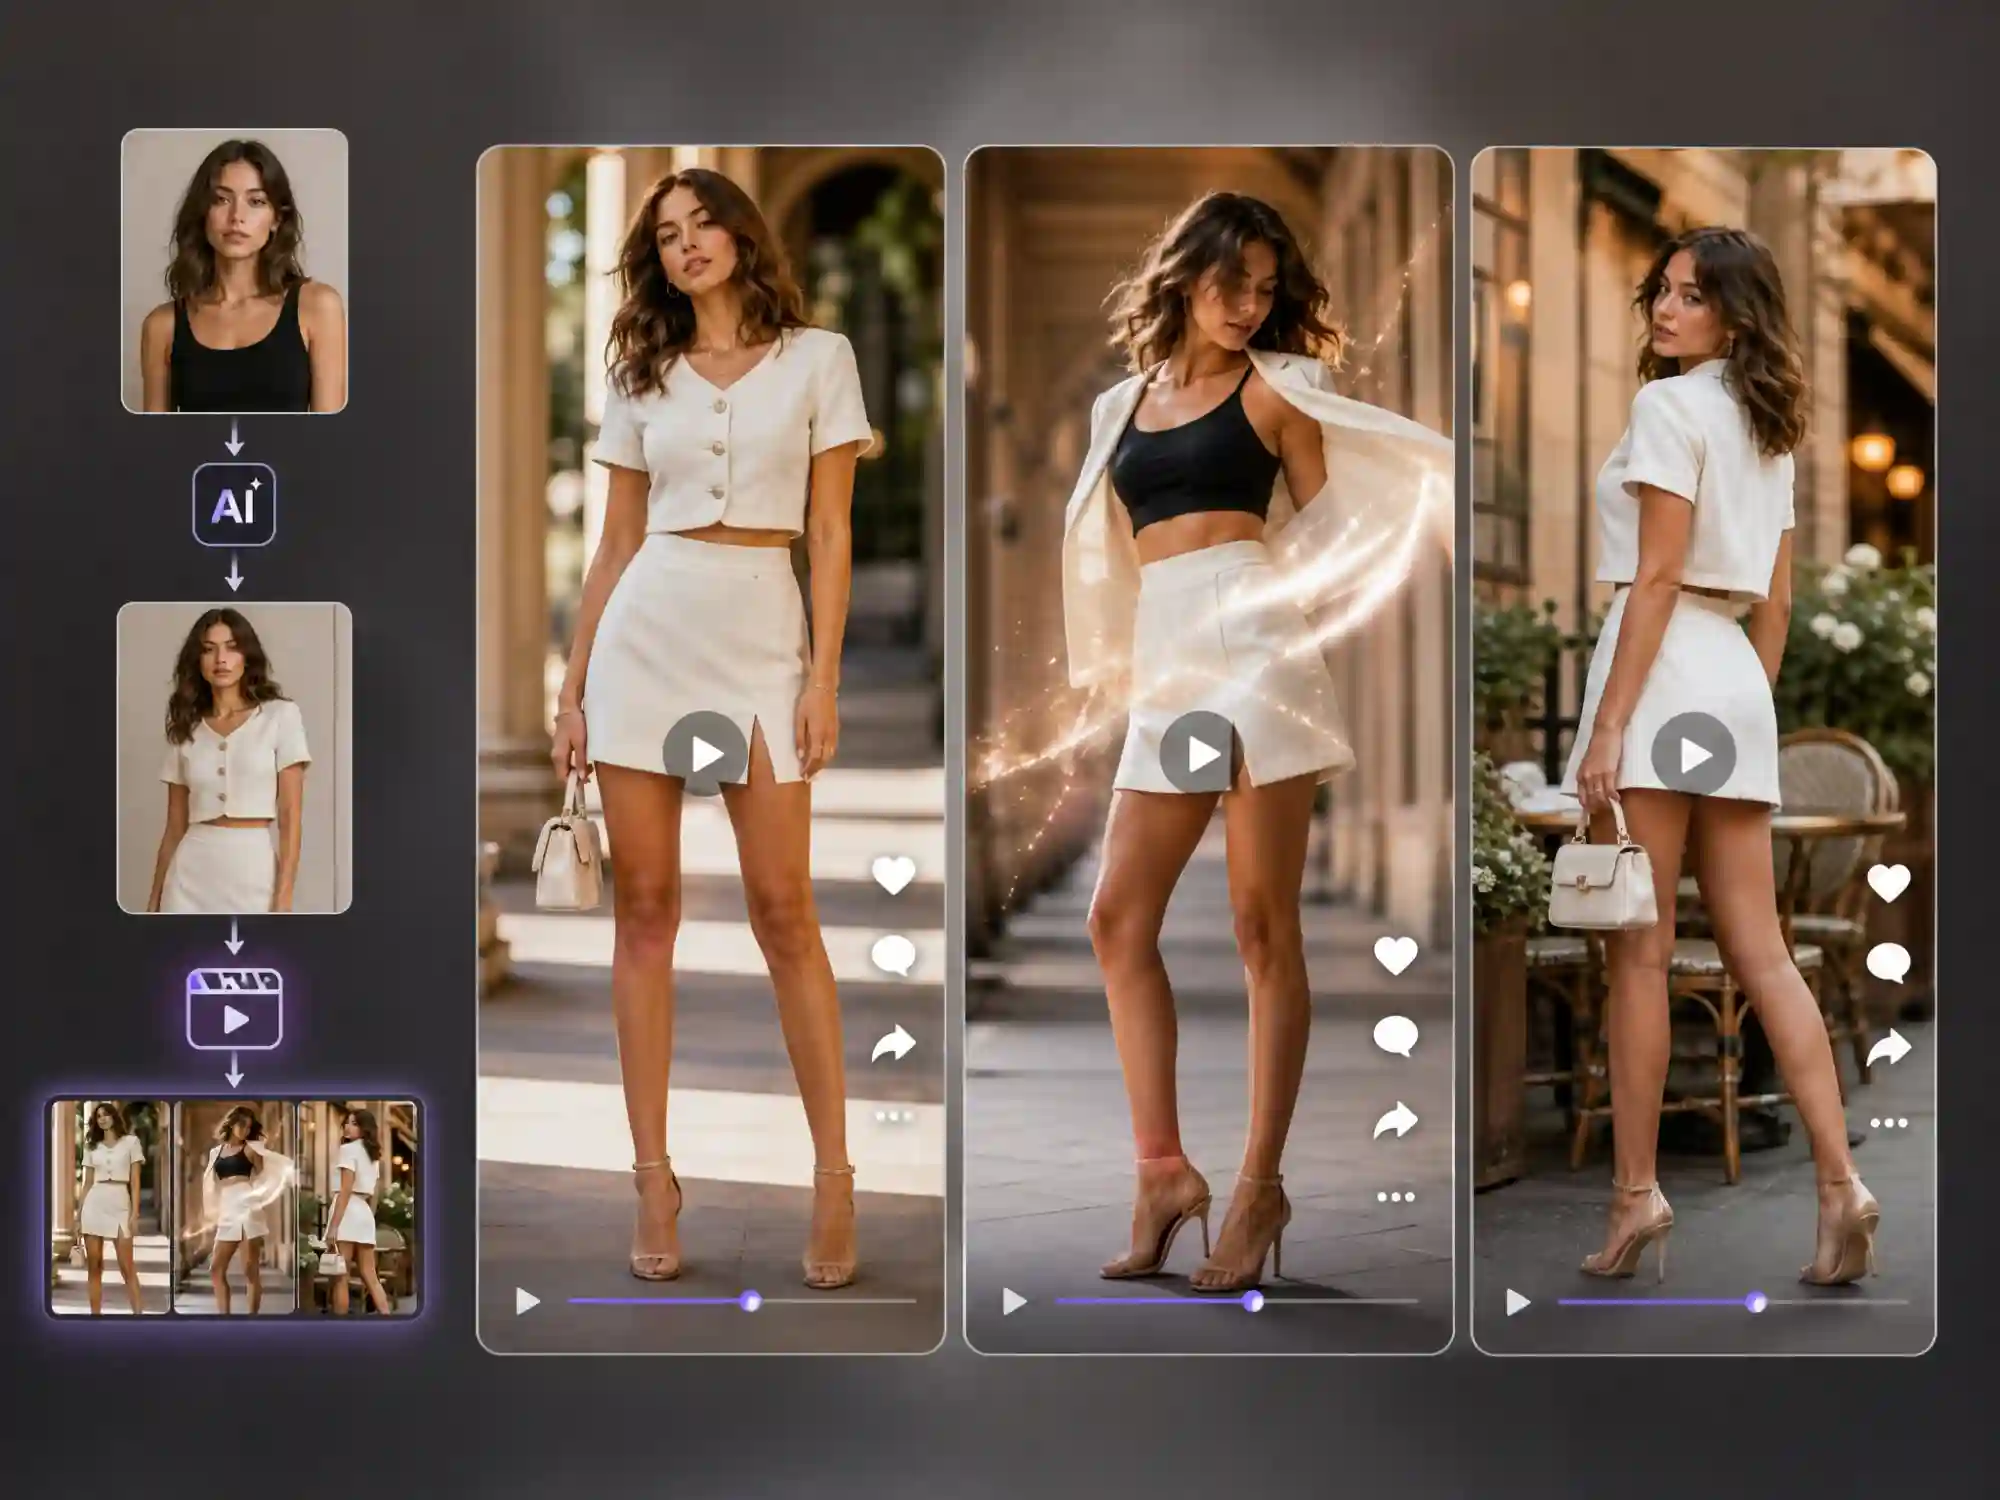This screenshot has width=2000, height=1500.
Task: Open comments on the first video
Action: pyautogui.click(x=893, y=956)
